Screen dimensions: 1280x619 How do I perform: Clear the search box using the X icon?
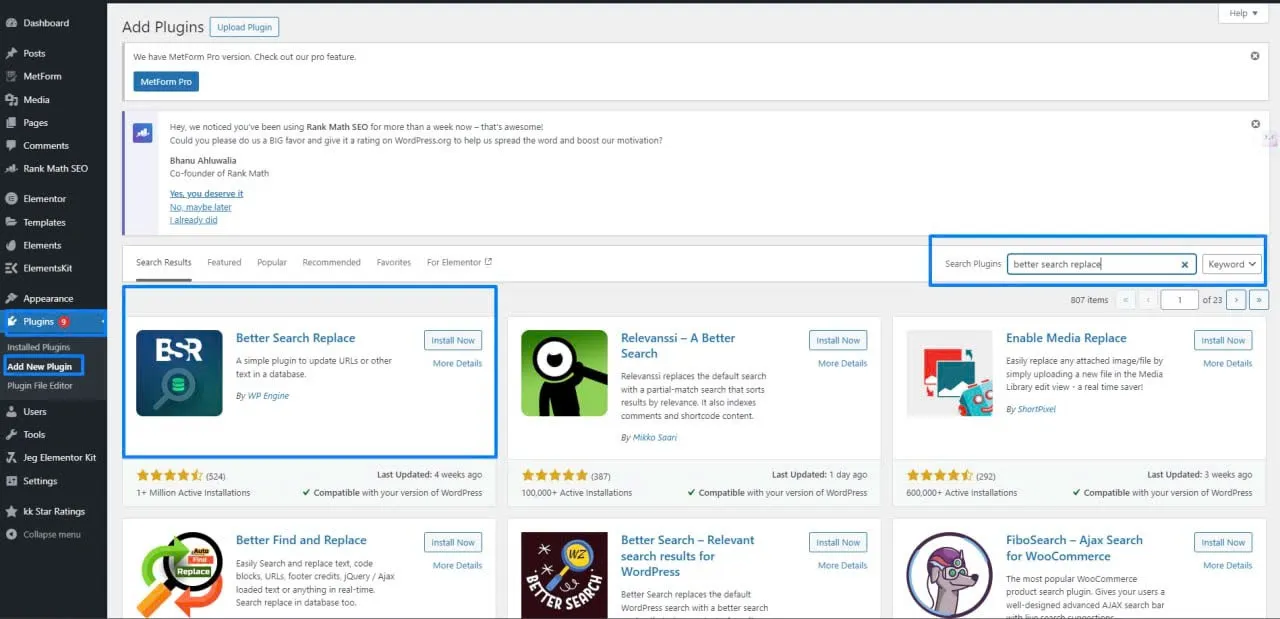point(1185,263)
